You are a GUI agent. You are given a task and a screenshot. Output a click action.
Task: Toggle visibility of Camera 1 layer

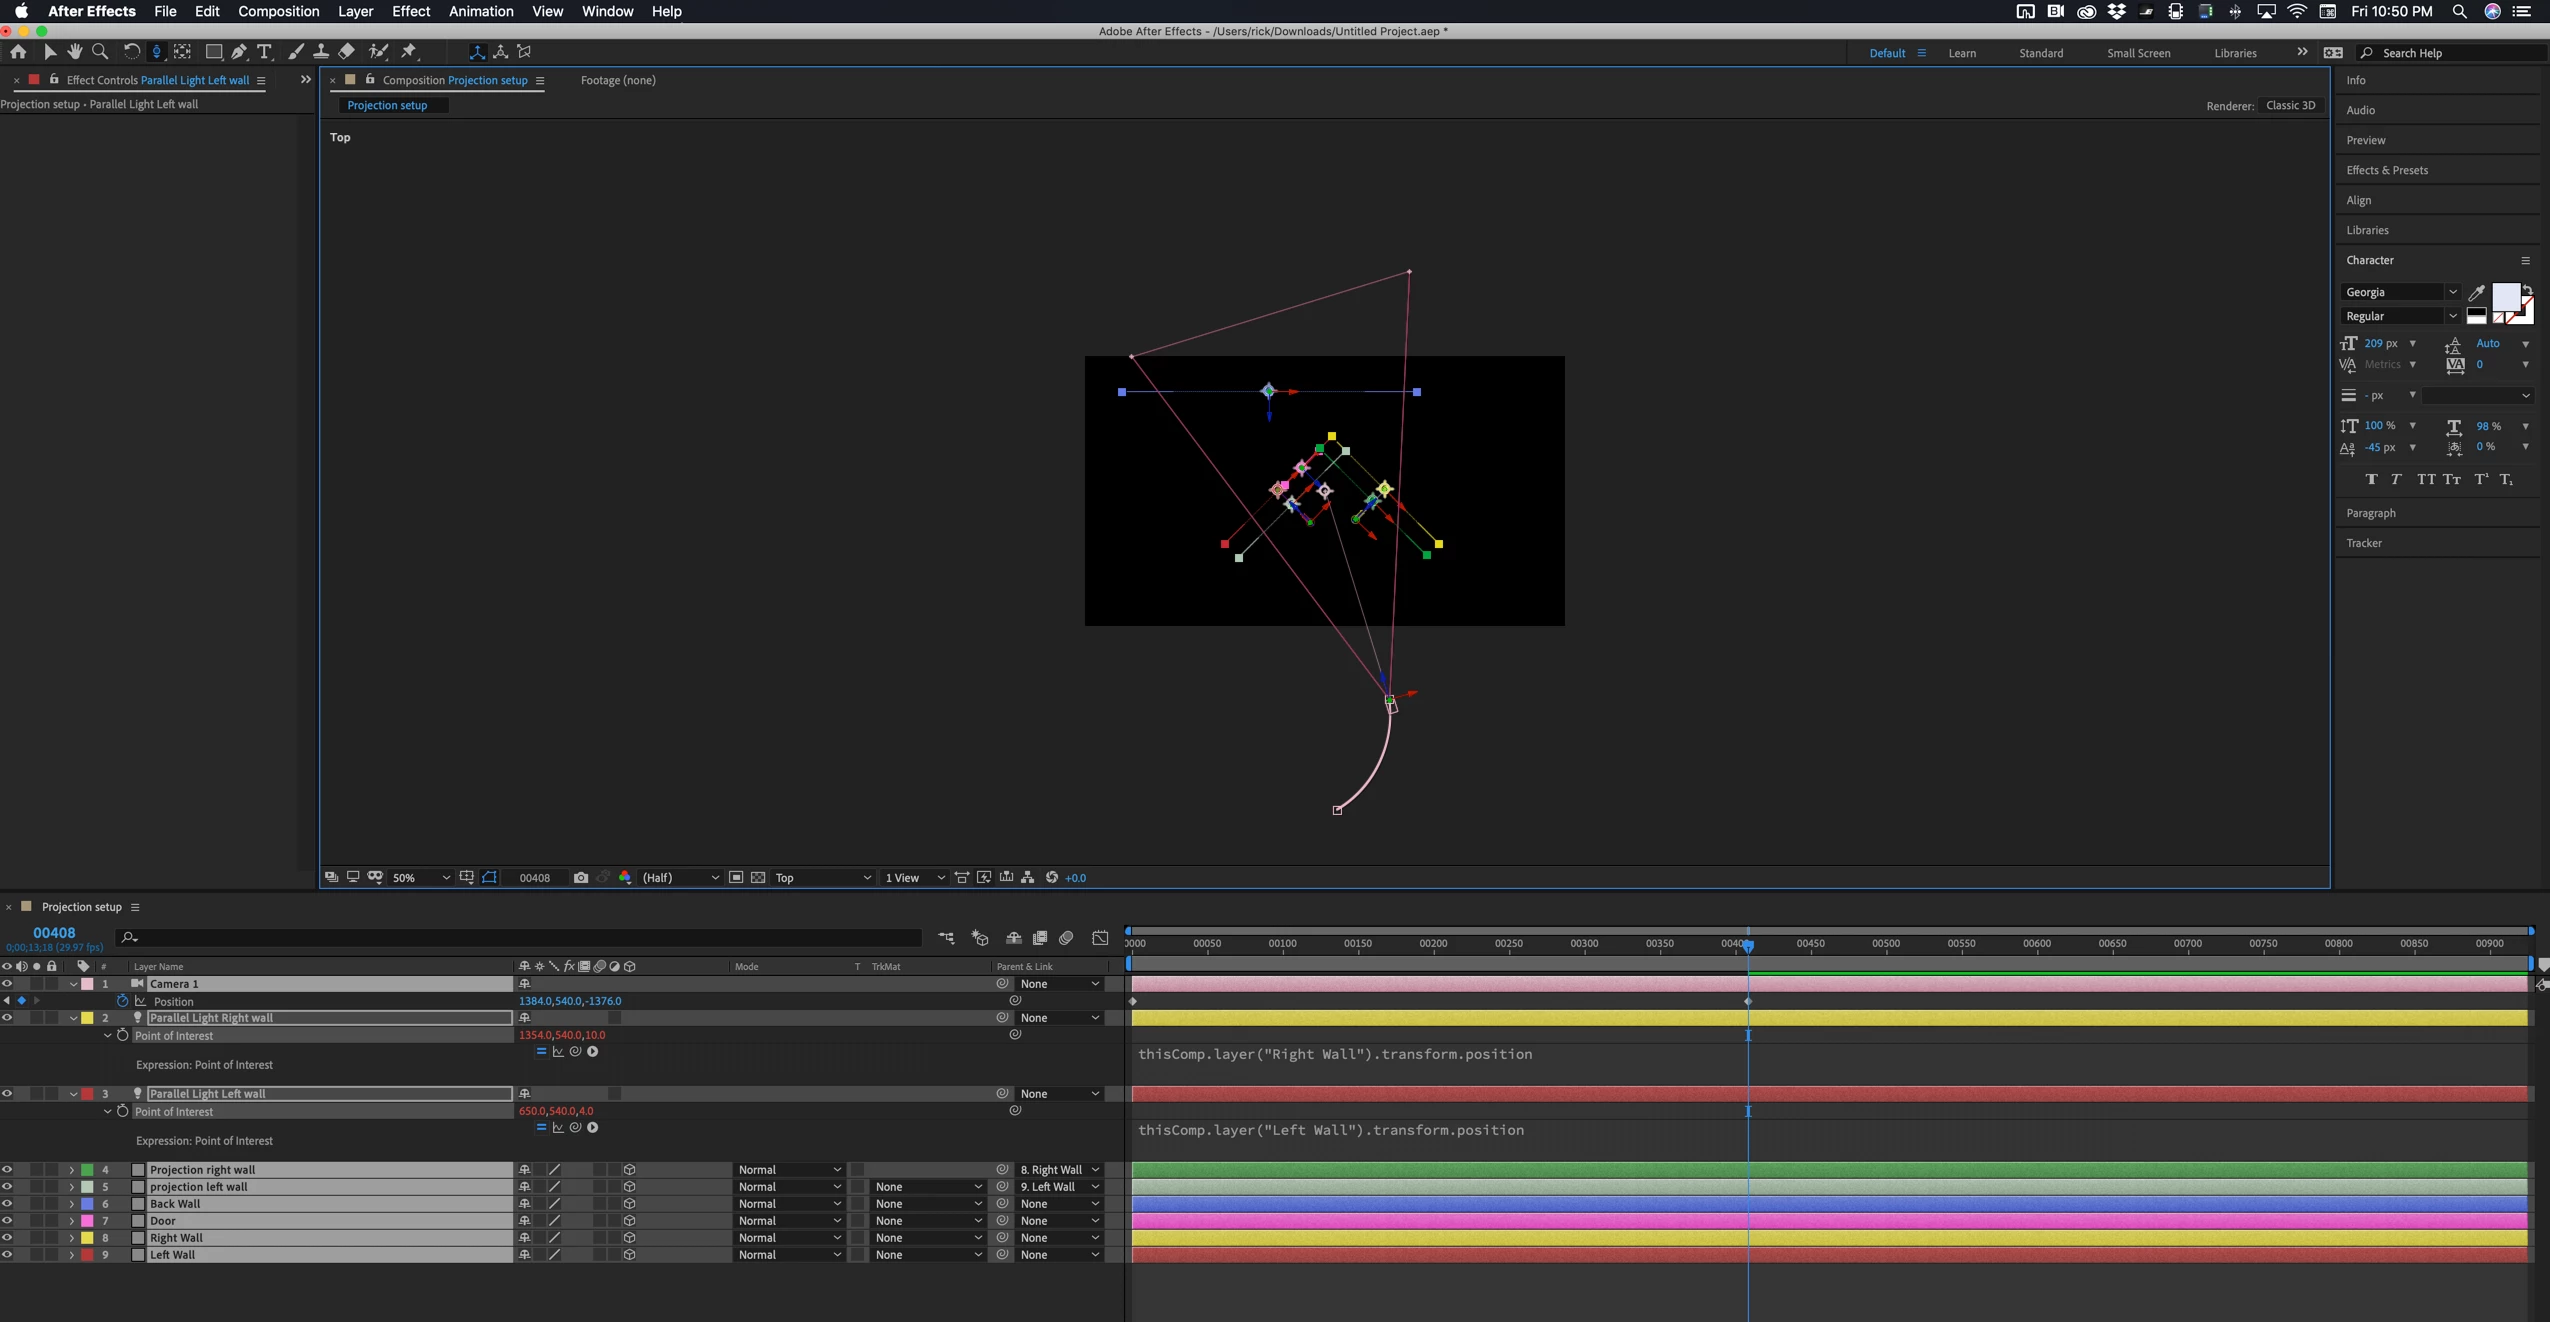7,984
